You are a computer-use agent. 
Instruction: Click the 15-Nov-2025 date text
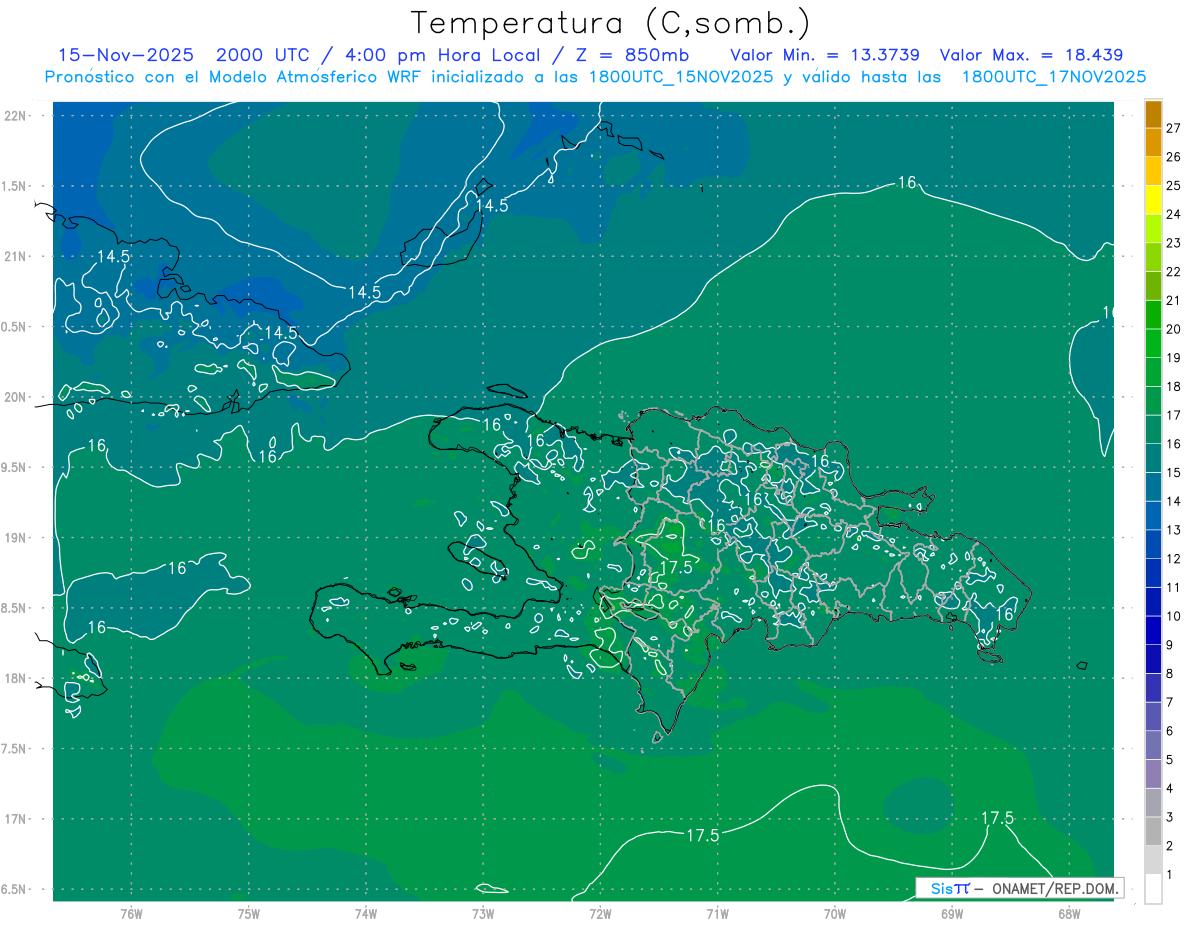pos(125,55)
